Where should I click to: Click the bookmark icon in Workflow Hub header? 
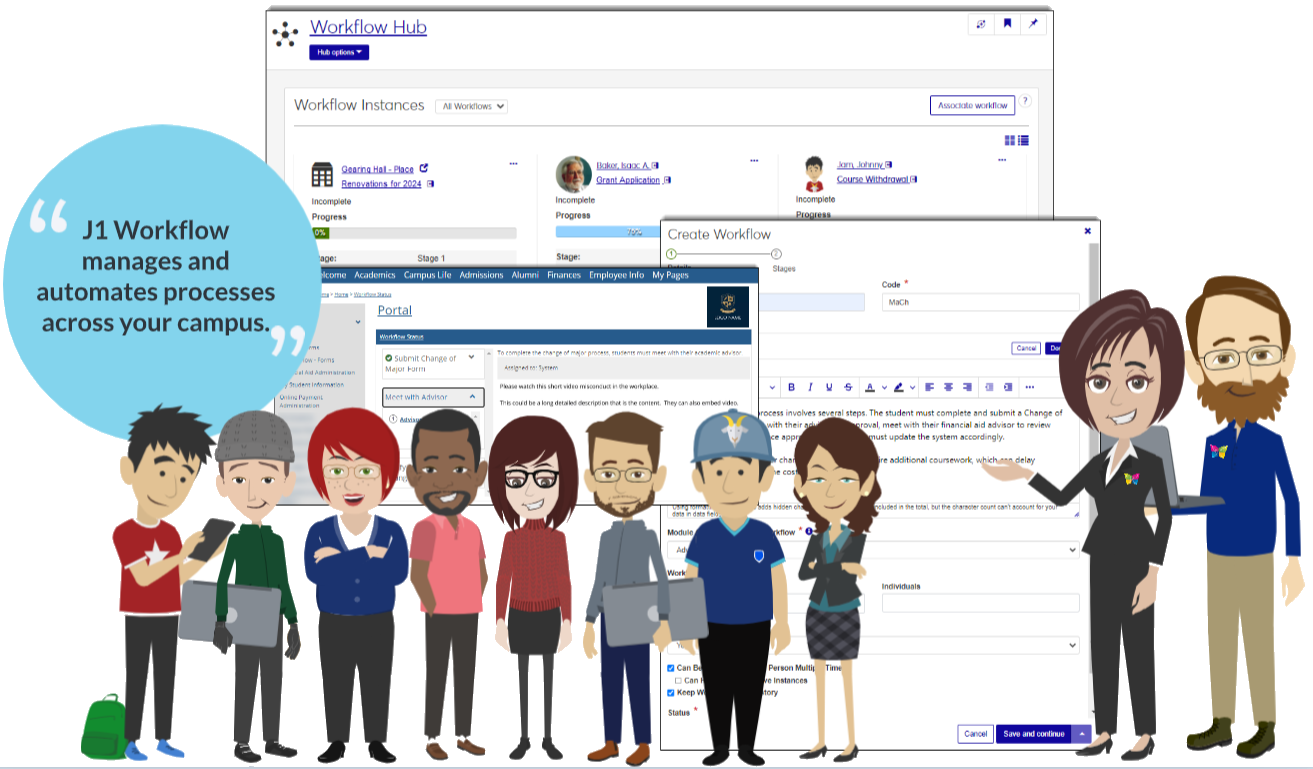(x=1008, y=24)
